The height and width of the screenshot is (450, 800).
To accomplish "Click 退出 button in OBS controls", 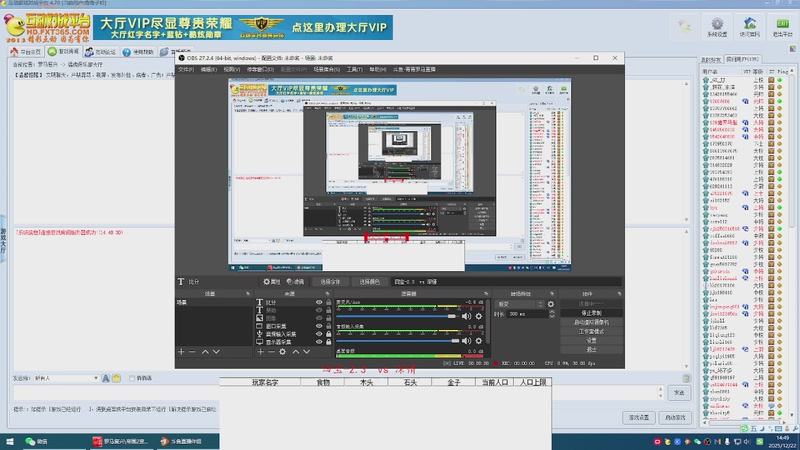I will pyautogui.click(x=591, y=349).
